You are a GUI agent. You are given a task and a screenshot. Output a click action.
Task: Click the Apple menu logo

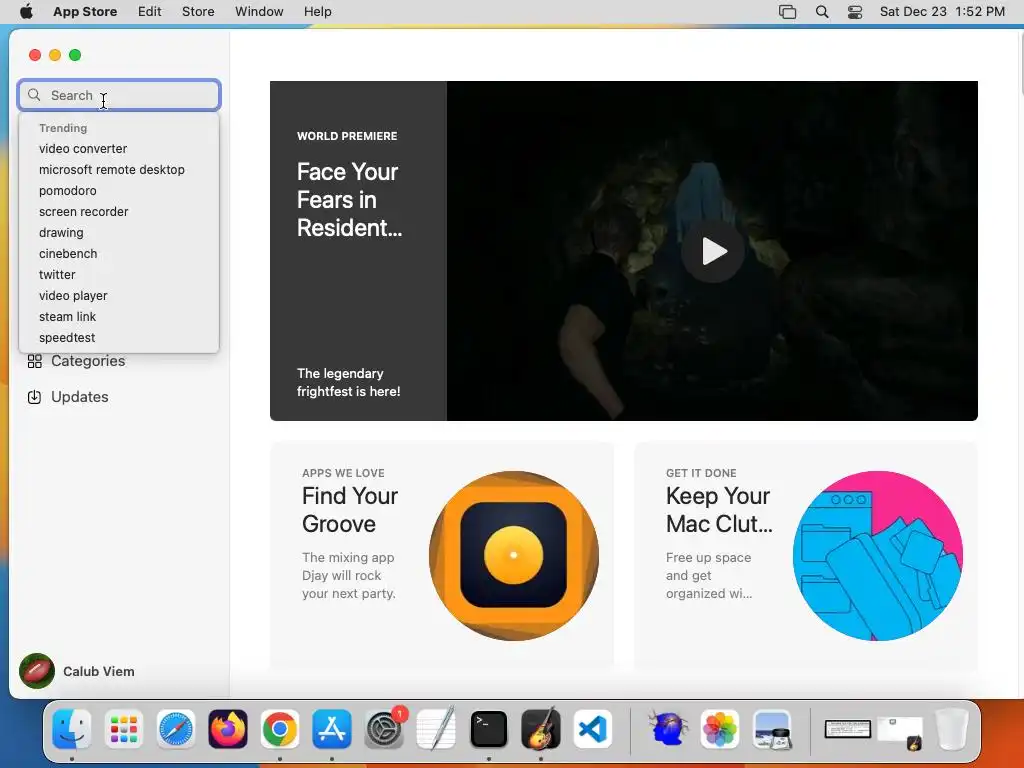tap(26, 12)
